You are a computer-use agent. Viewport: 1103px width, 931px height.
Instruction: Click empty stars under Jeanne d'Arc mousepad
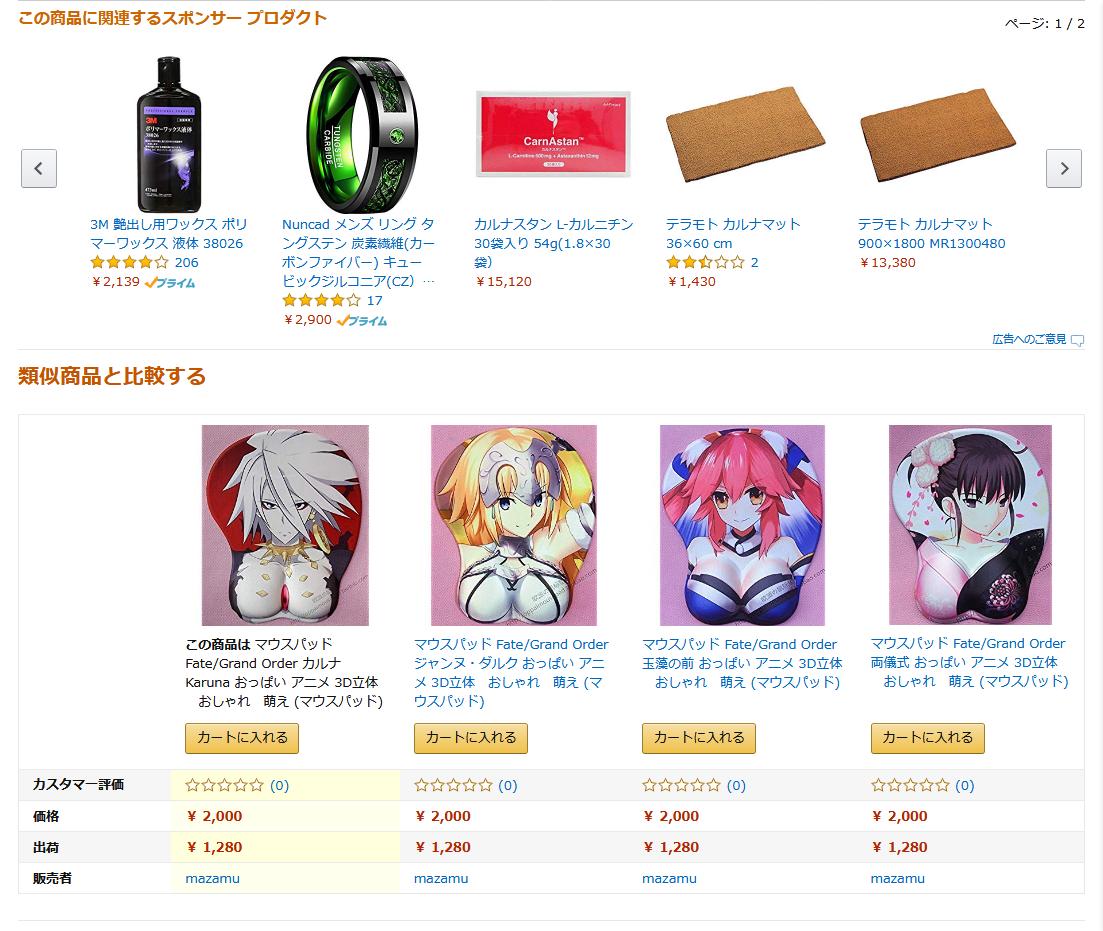click(x=453, y=785)
